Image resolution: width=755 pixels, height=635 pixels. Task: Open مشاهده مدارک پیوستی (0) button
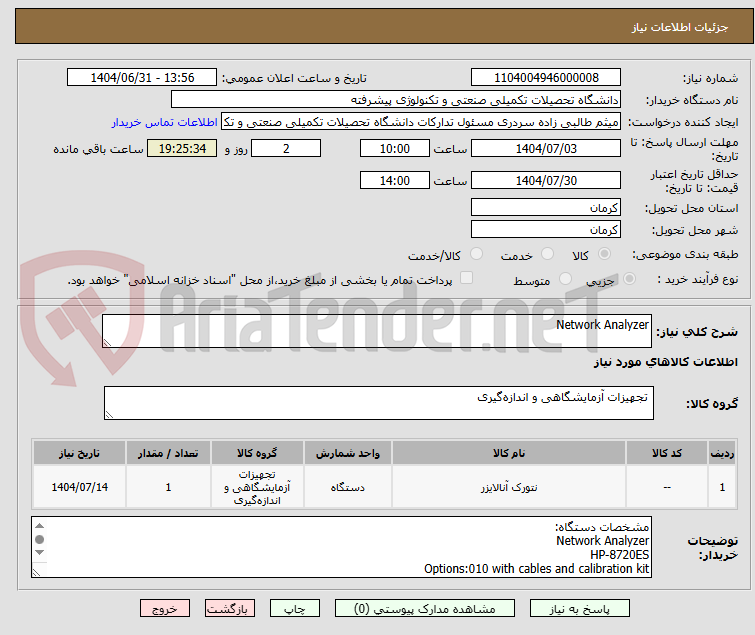tap(425, 609)
